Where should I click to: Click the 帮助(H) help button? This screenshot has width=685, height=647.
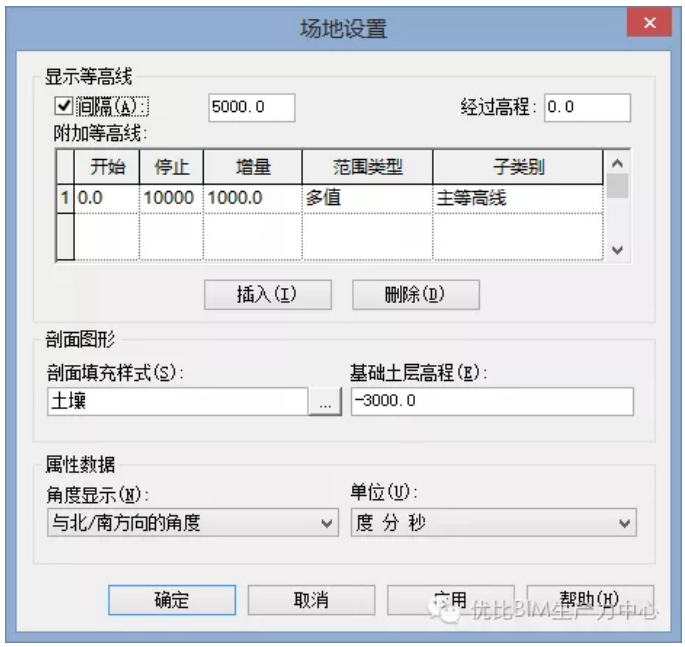pyautogui.click(x=590, y=600)
